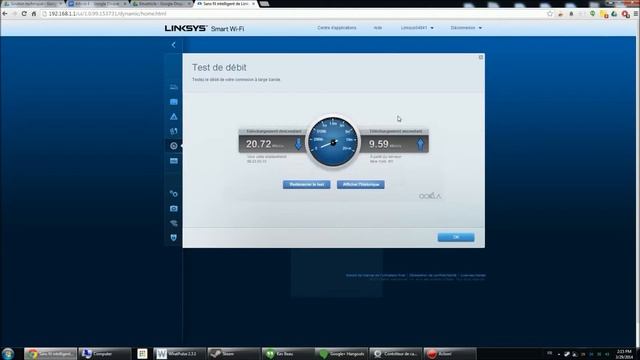Switch to Google+ Hangouts taskbar item

[341, 353]
